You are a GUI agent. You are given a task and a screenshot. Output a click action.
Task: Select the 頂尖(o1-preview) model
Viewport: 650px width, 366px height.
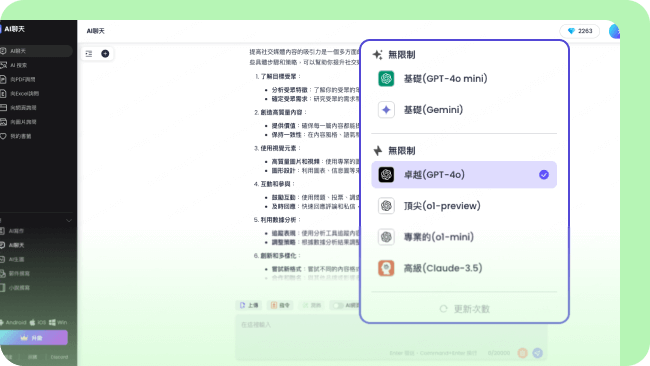click(464, 206)
